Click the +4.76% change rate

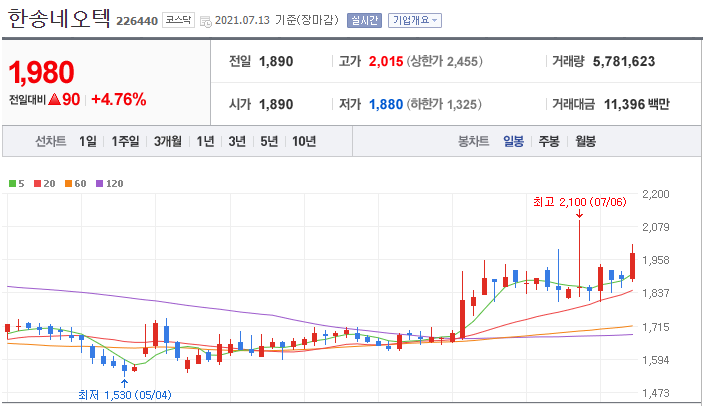tap(119, 99)
